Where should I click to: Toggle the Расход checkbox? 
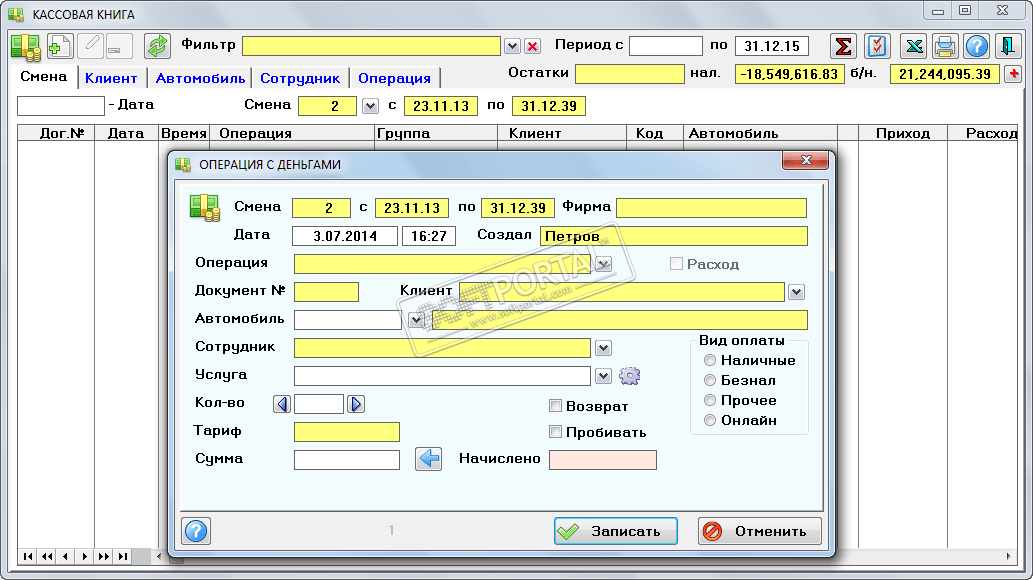click(676, 264)
